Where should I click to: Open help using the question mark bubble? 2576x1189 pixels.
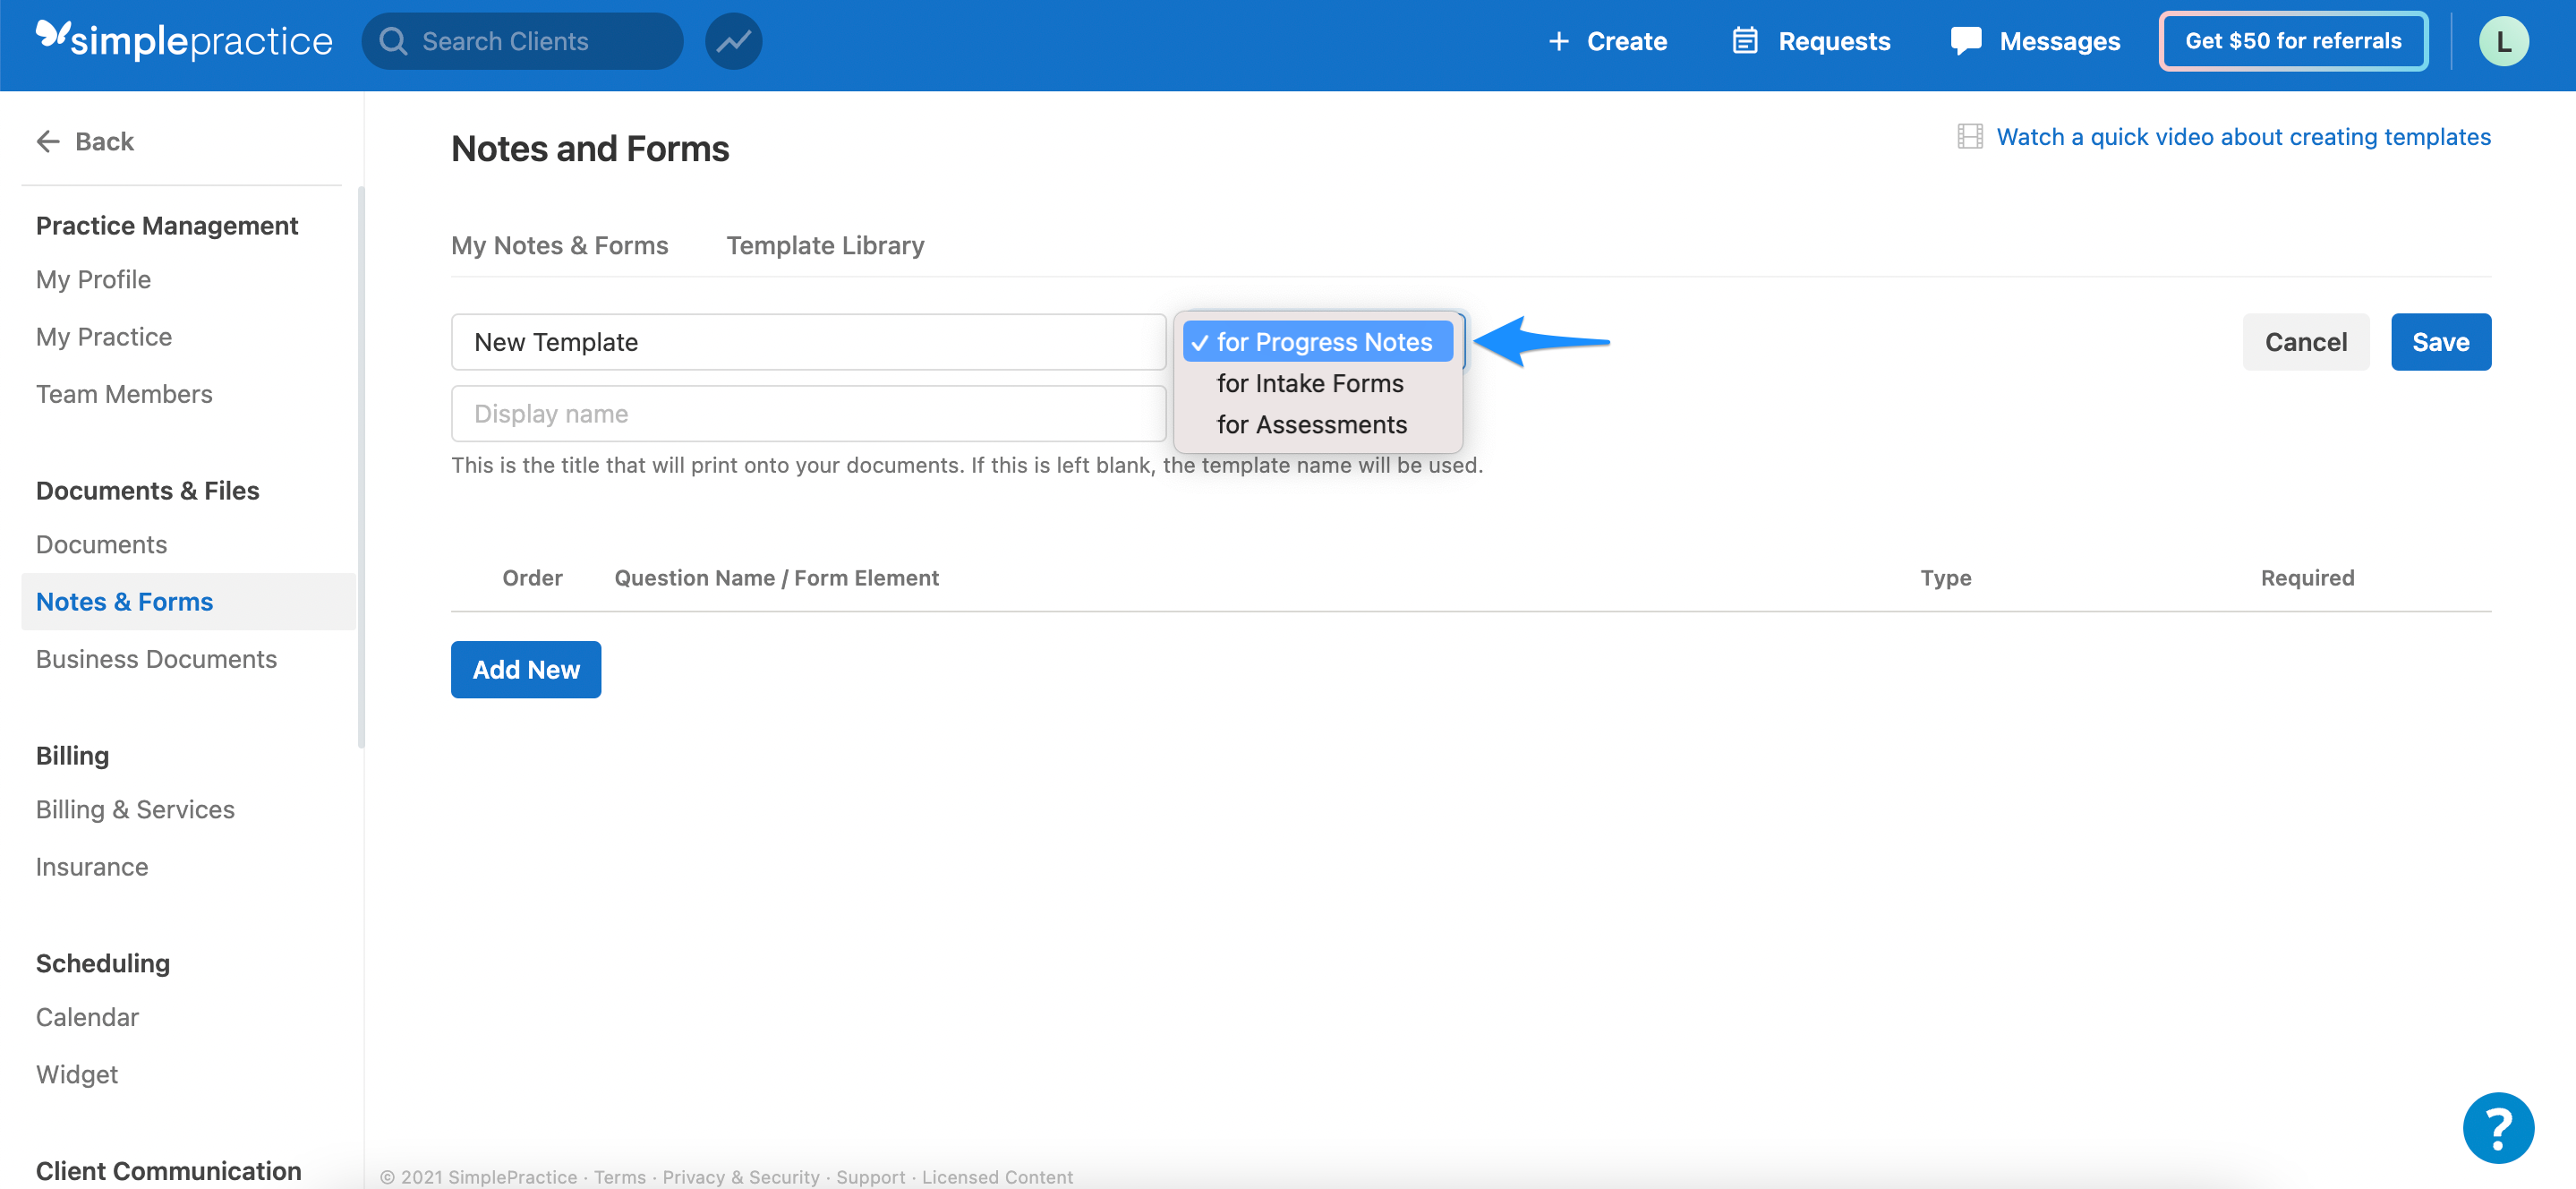click(x=2497, y=1127)
